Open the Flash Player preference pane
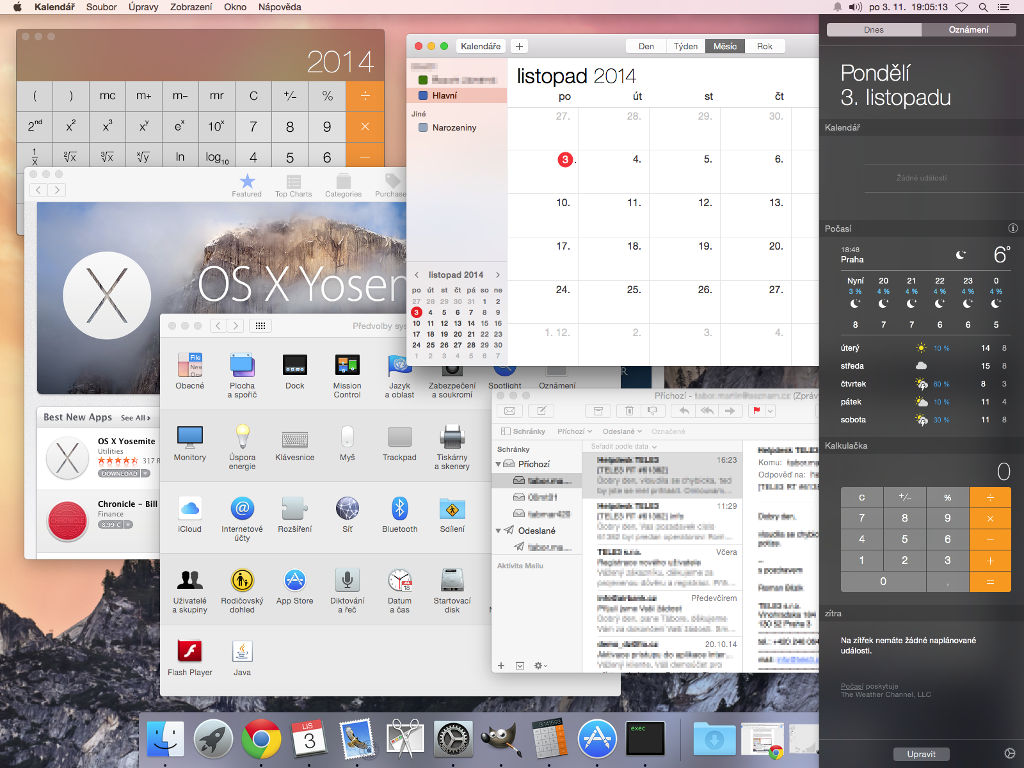 tap(190, 658)
